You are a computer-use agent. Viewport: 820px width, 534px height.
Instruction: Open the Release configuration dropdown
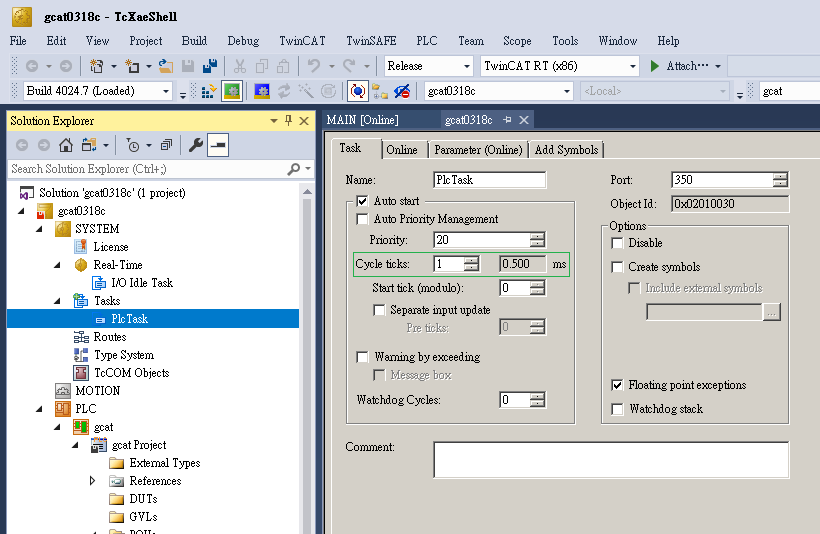click(x=429, y=66)
